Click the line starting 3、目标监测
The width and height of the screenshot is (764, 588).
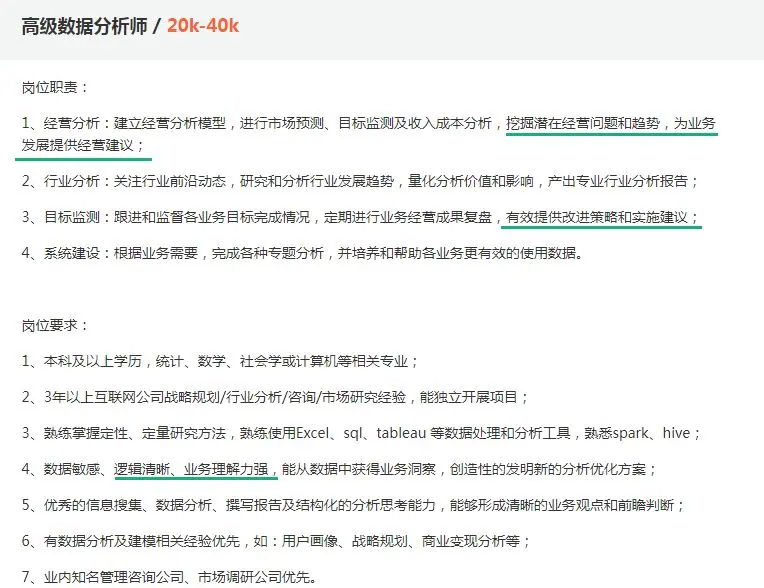(x=360, y=217)
